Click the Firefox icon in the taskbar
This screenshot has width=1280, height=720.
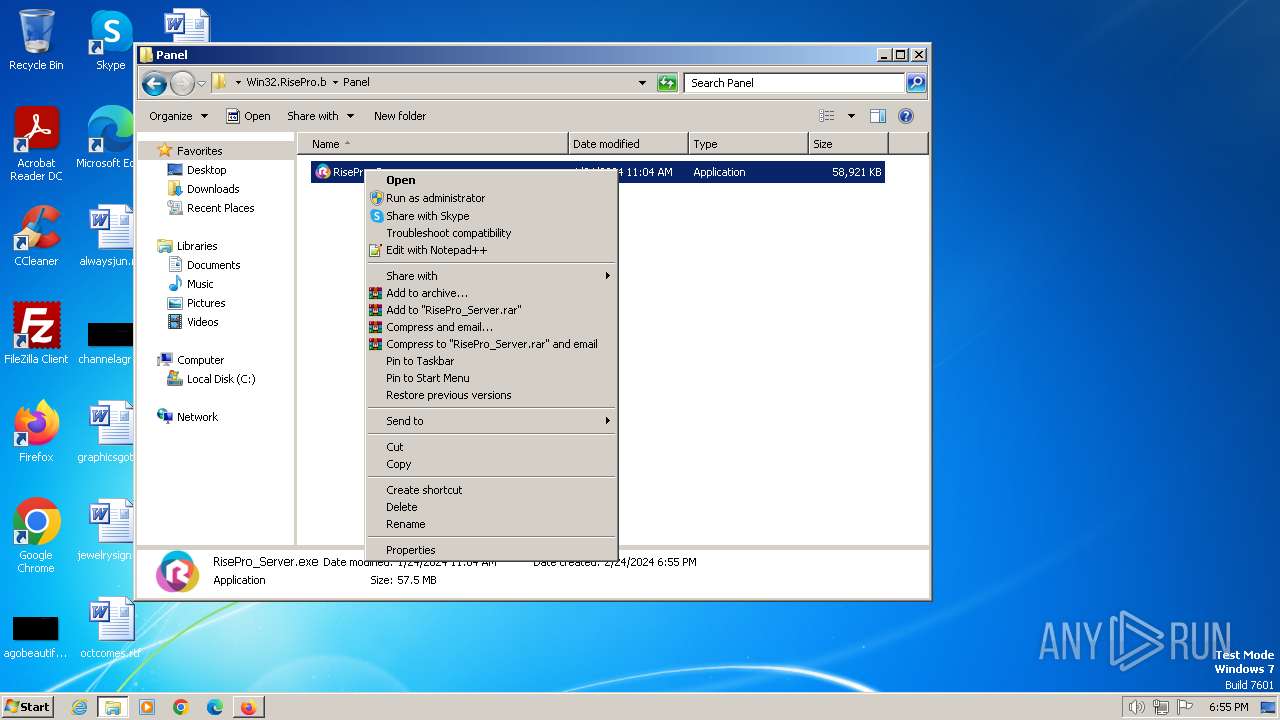click(x=248, y=707)
